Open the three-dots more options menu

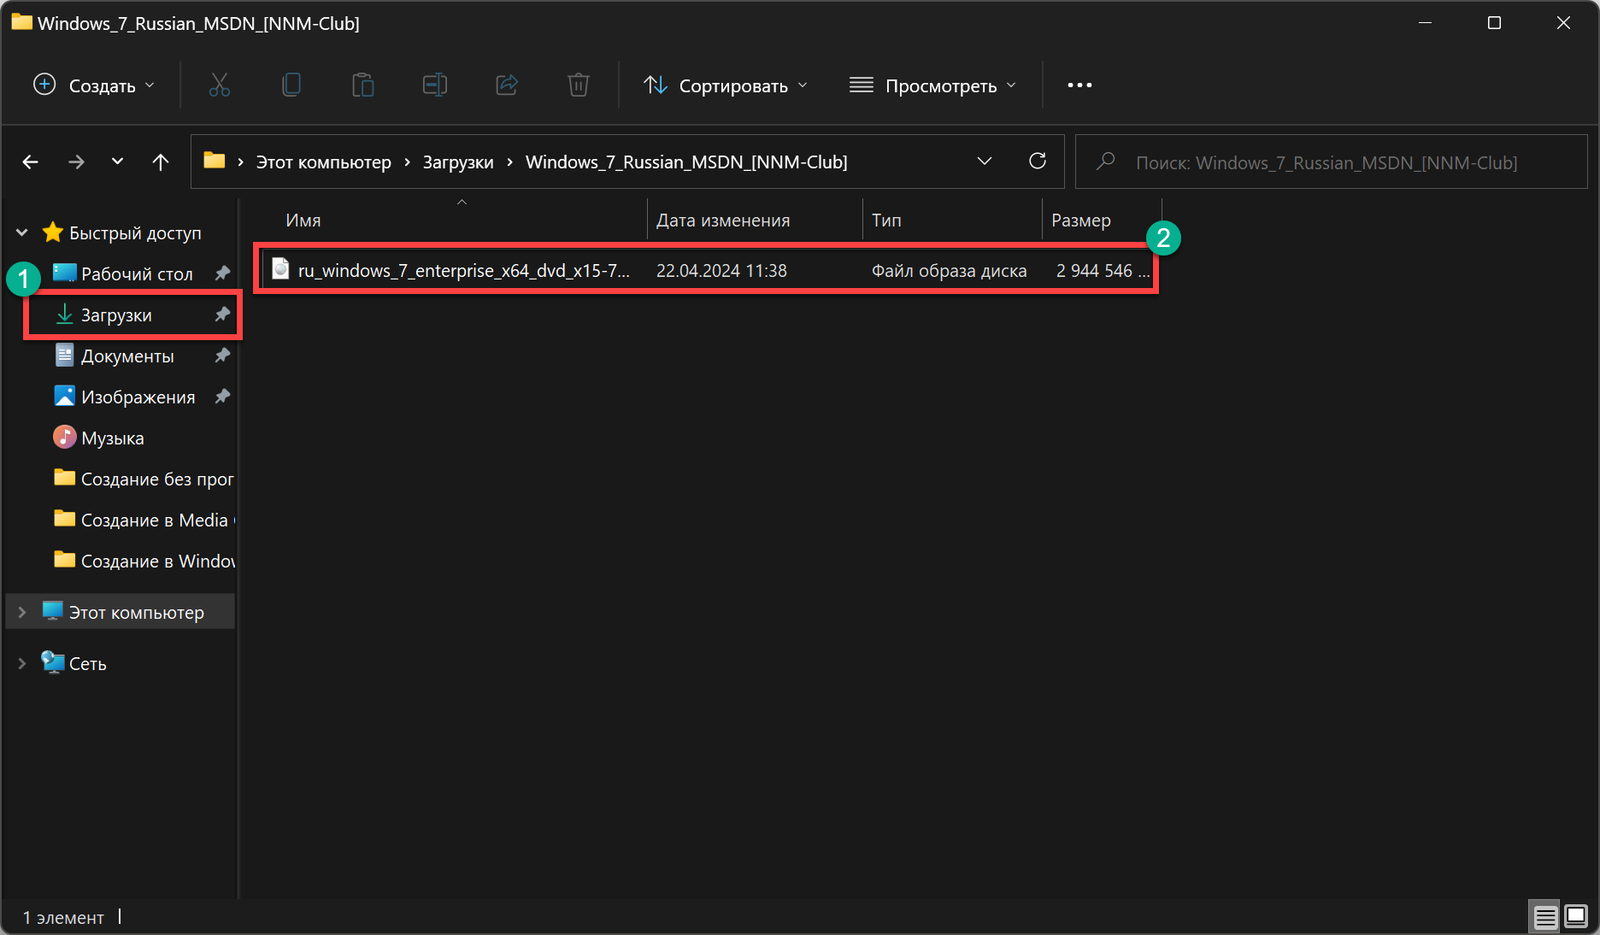click(x=1080, y=85)
